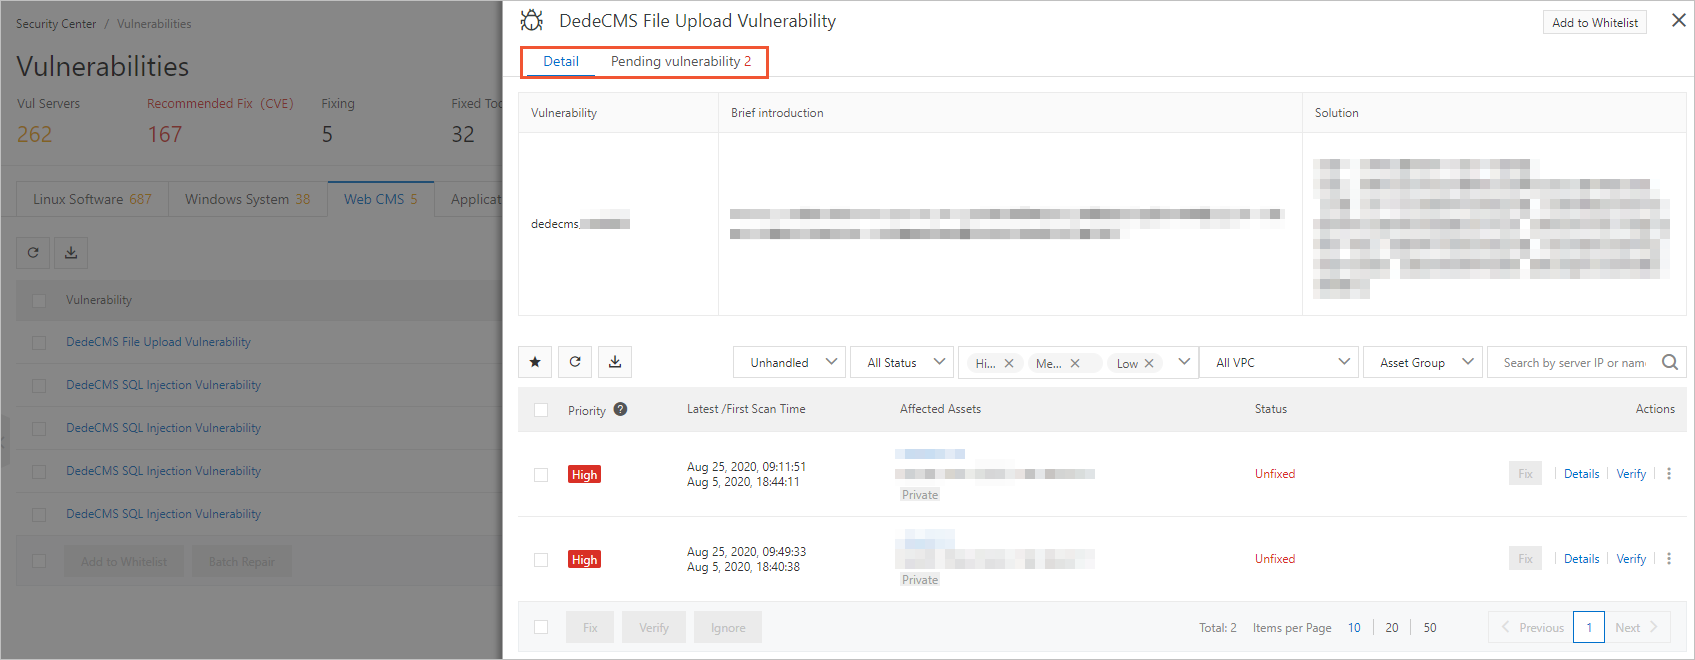This screenshot has width=1695, height=660.
Task: Click Add to Whitelist button at top
Action: [1595, 22]
